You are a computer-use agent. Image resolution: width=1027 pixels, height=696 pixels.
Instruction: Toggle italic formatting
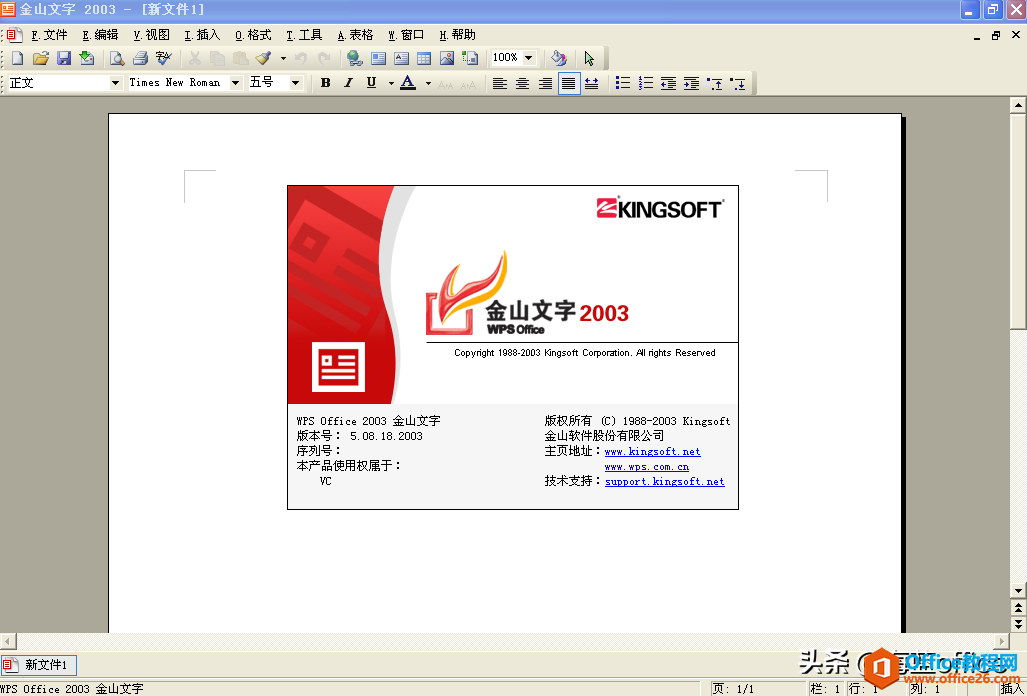[x=348, y=83]
